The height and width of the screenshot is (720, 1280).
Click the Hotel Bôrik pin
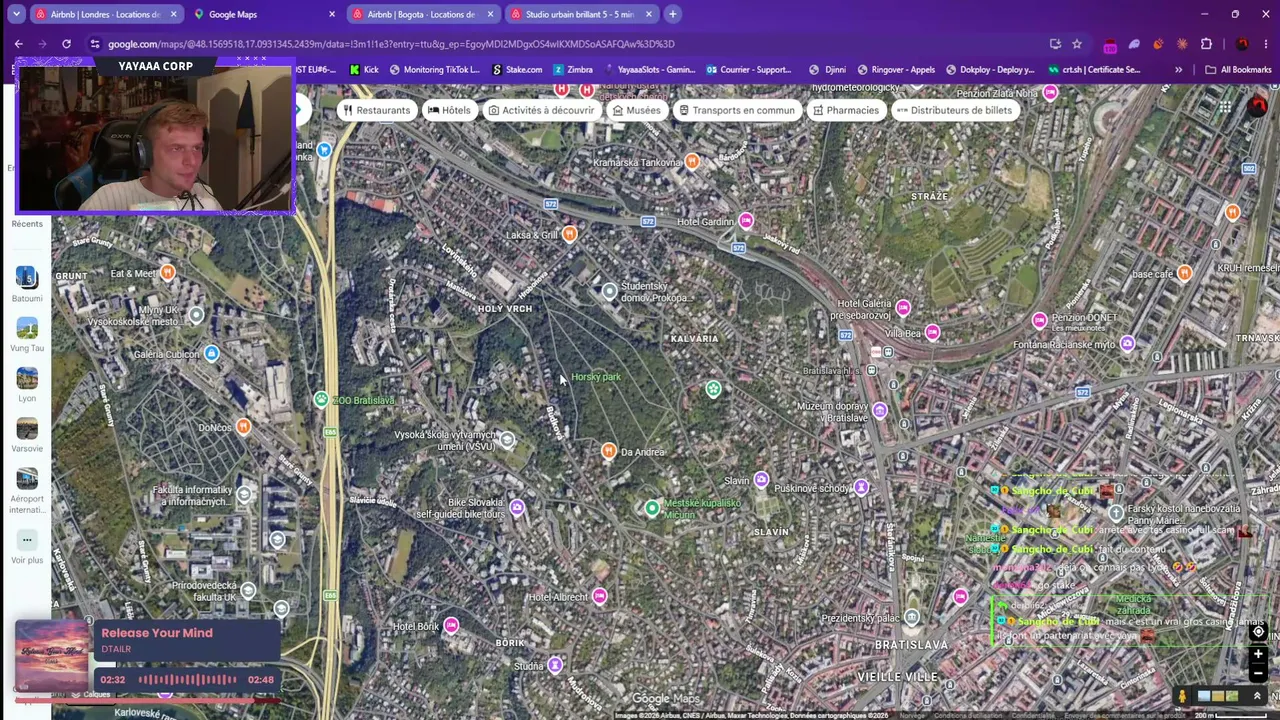(x=451, y=625)
